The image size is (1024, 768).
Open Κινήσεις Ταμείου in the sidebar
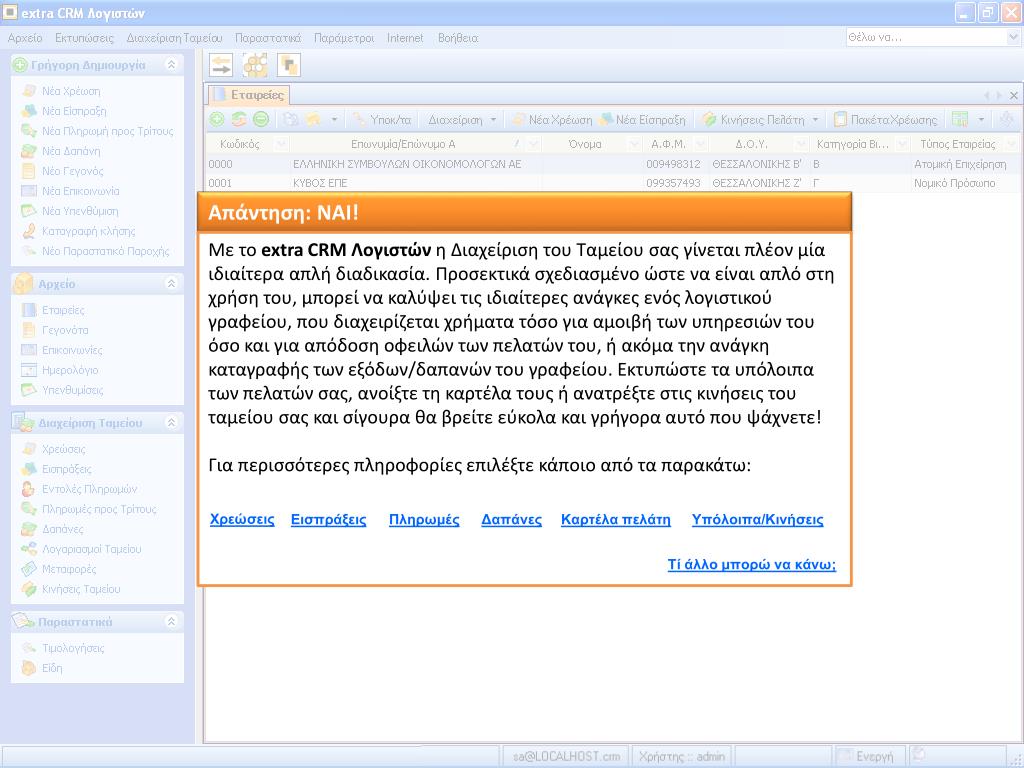pos(81,589)
